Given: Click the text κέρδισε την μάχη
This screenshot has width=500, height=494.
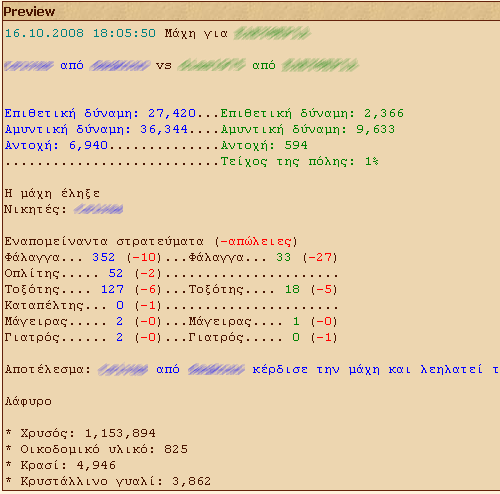Looking at the screenshot, I should pos(316,369).
